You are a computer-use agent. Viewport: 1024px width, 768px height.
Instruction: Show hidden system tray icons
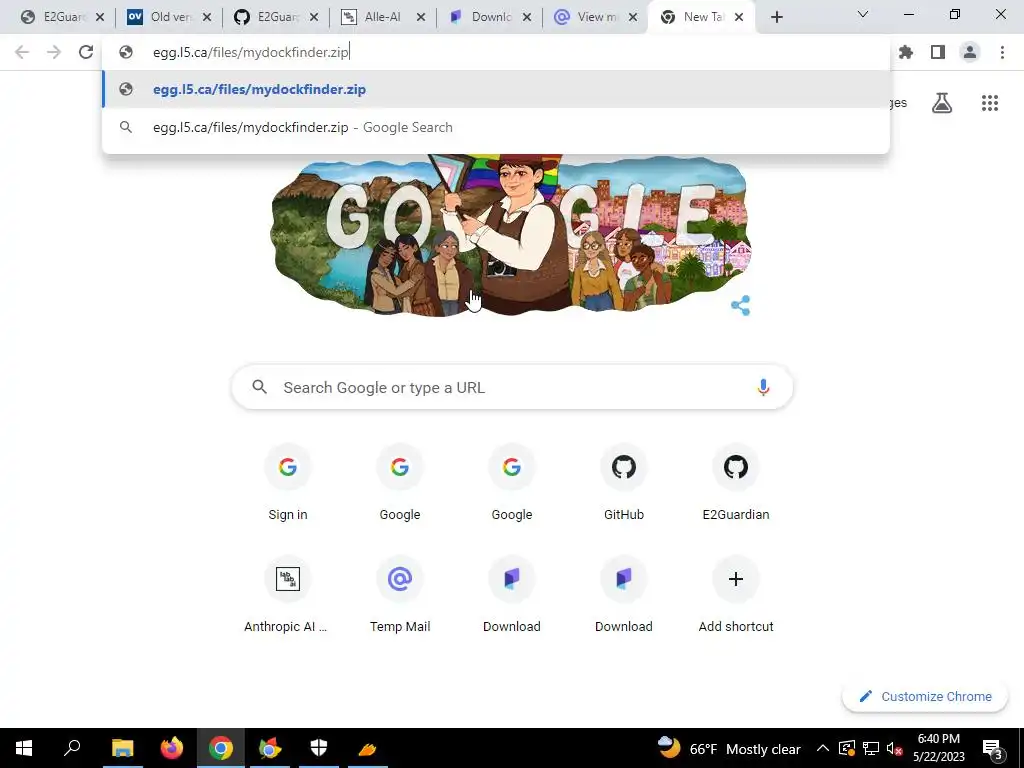[823, 748]
